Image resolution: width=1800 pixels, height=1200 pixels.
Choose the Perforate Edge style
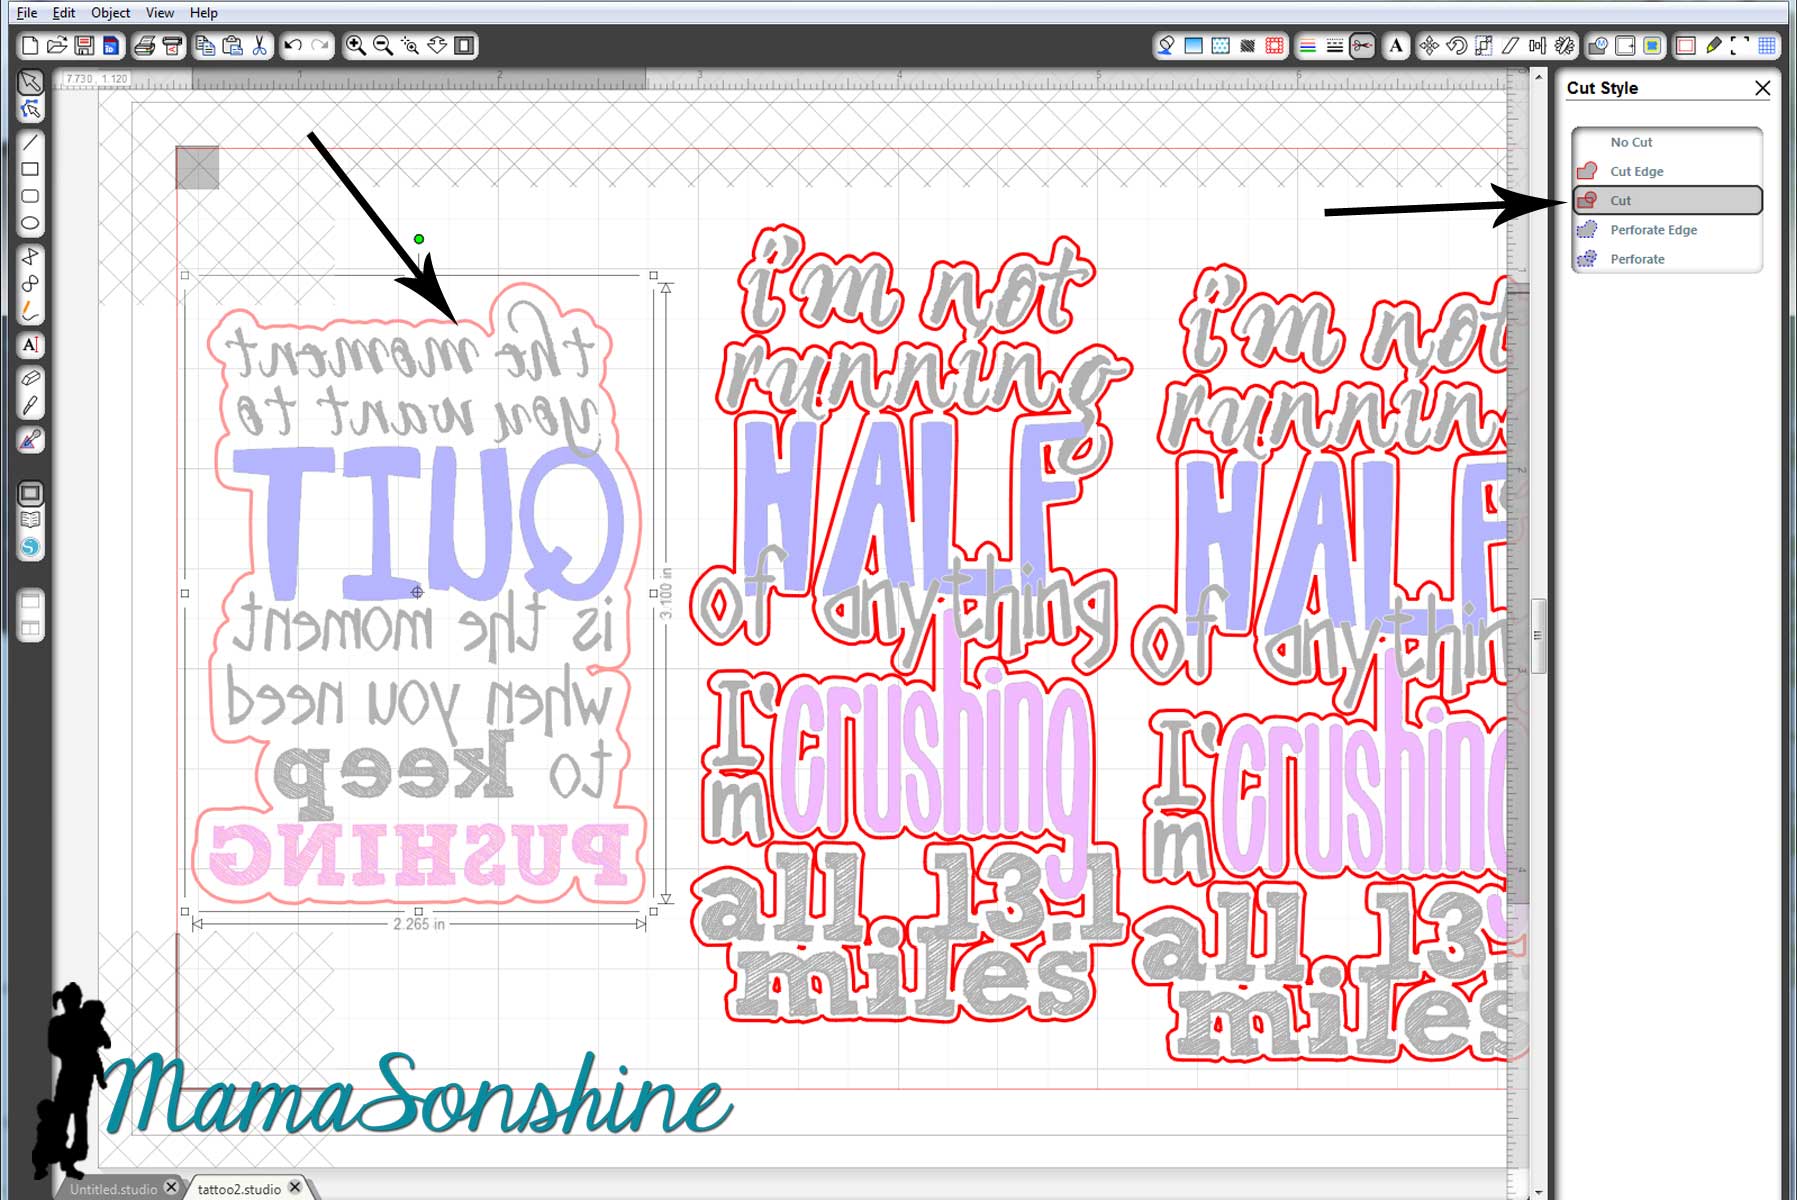(1652, 230)
